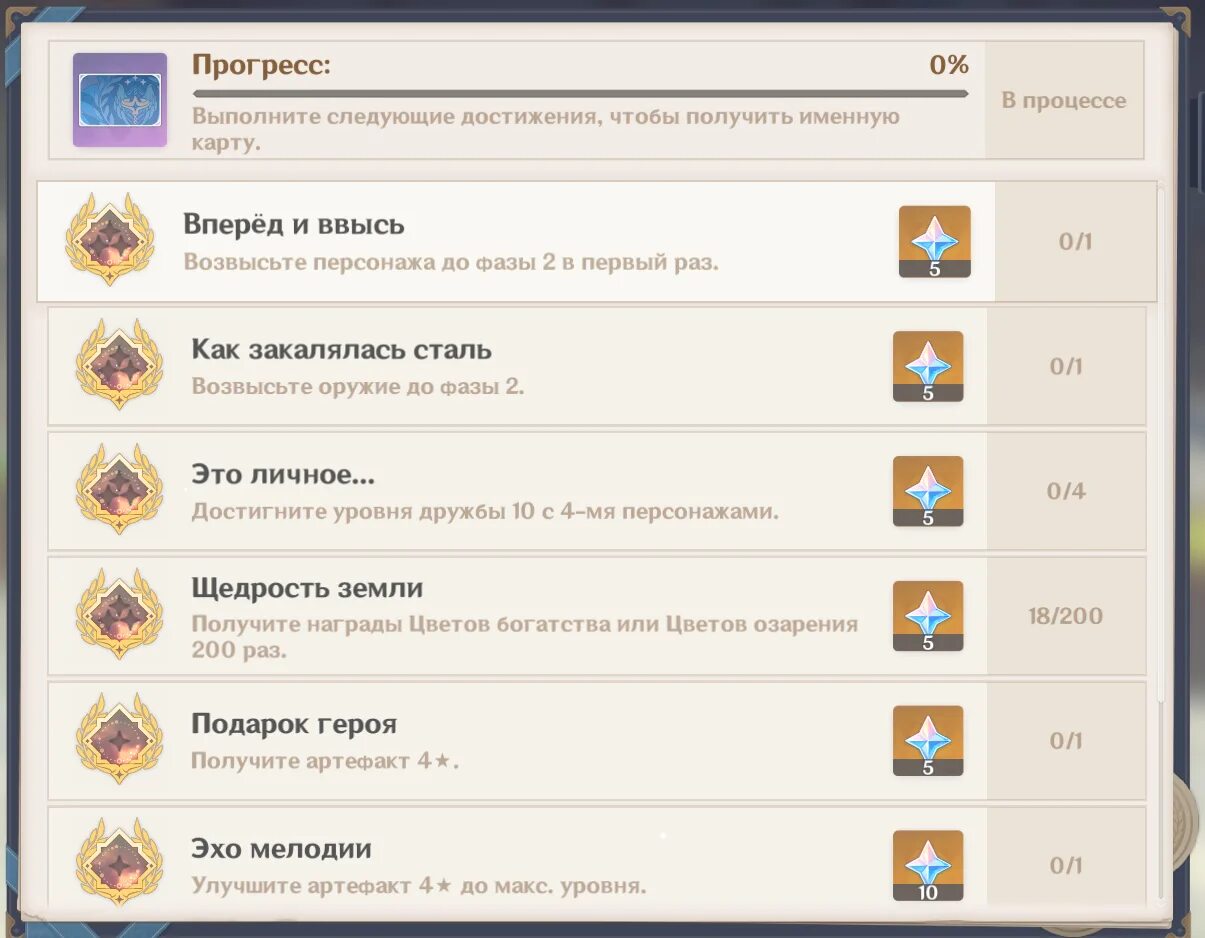
Task: Select the Щедрость земли achievement title
Action: pos(307,588)
